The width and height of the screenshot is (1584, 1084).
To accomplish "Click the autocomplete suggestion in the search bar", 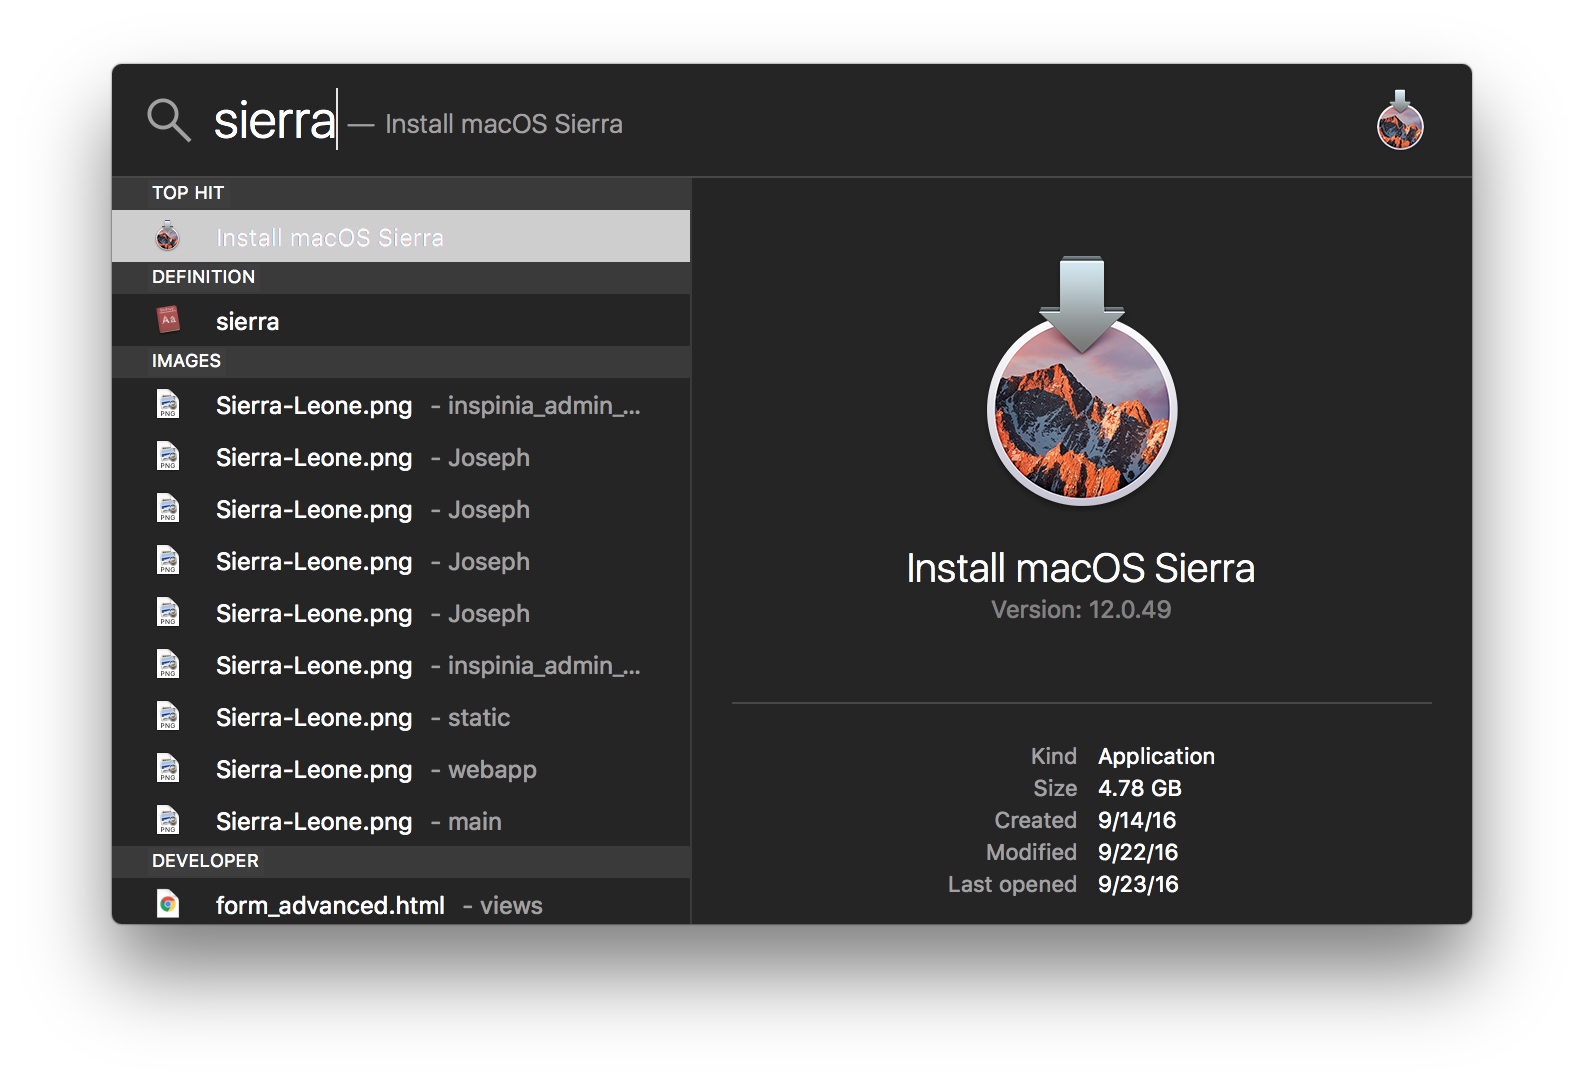I will 504,124.
